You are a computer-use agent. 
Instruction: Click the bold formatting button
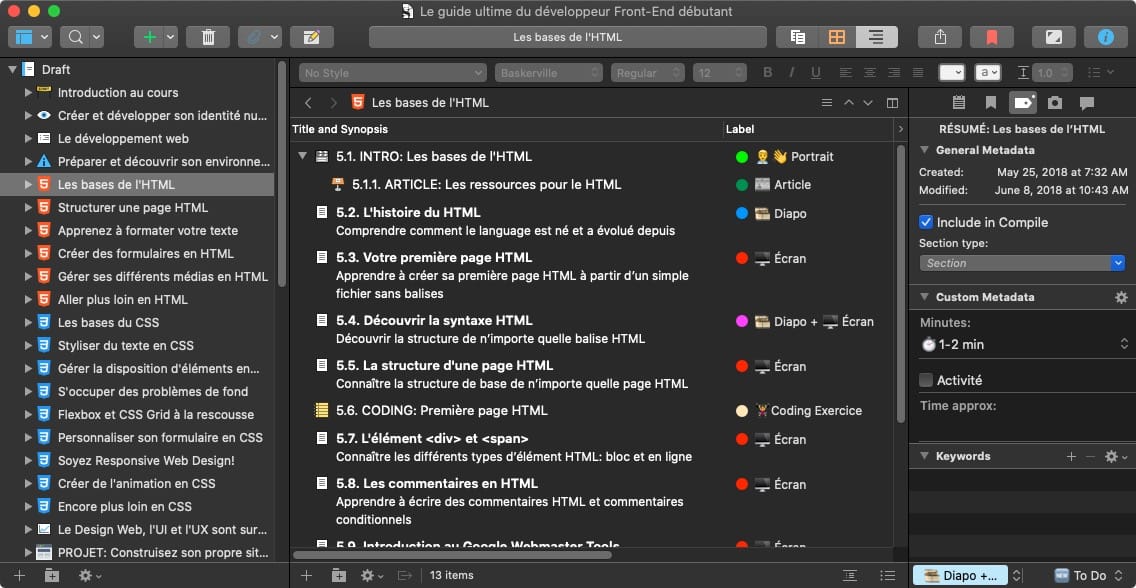click(x=768, y=72)
